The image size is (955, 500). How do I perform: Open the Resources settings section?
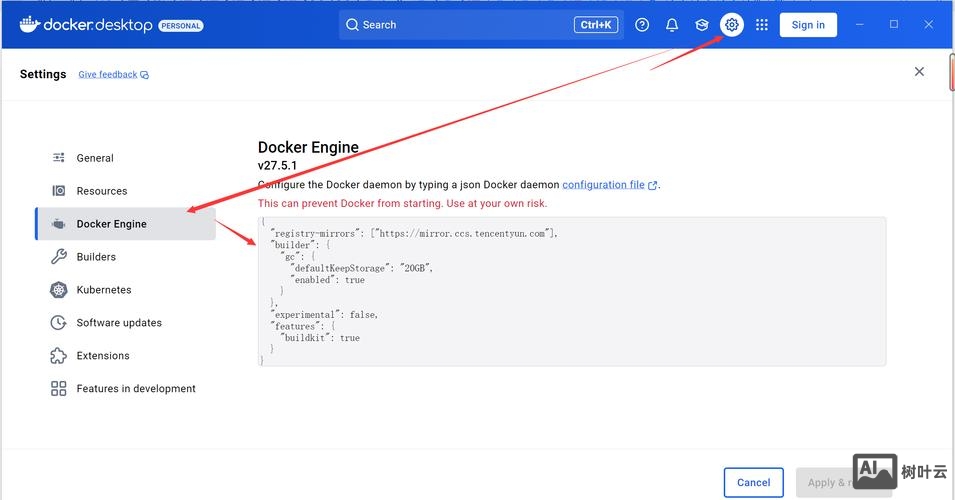point(101,191)
